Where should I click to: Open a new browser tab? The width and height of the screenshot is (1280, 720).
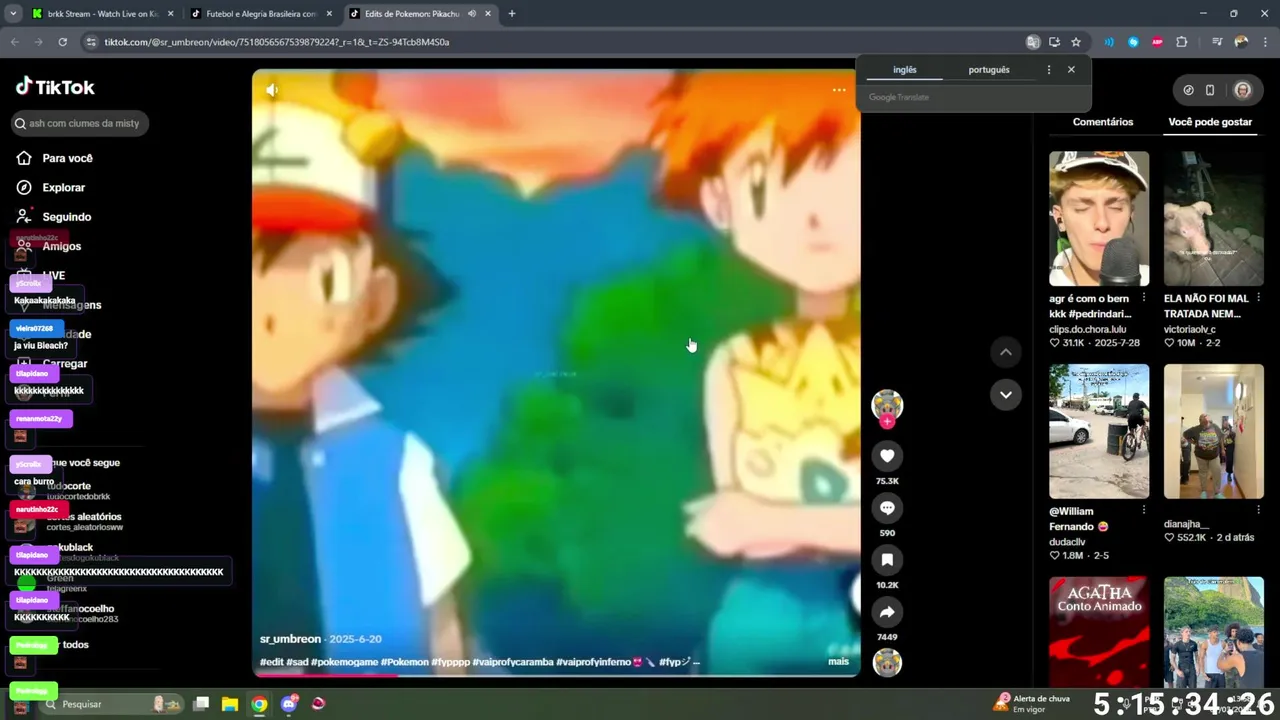(512, 14)
